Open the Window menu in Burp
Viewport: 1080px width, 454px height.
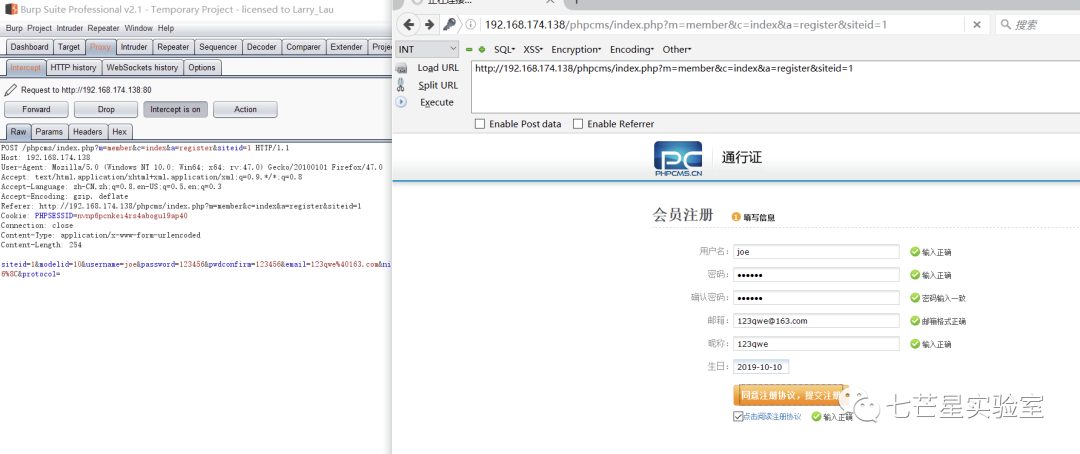(x=138, y=28)
